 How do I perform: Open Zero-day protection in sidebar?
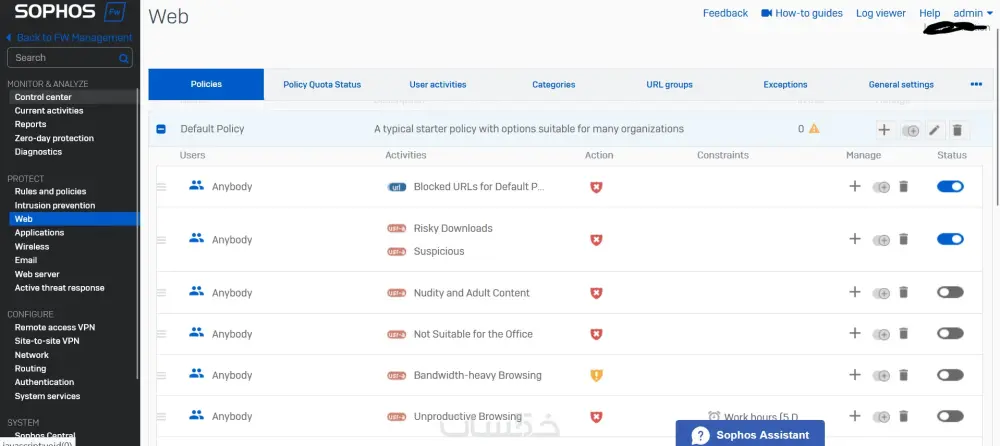pos(54,138)
